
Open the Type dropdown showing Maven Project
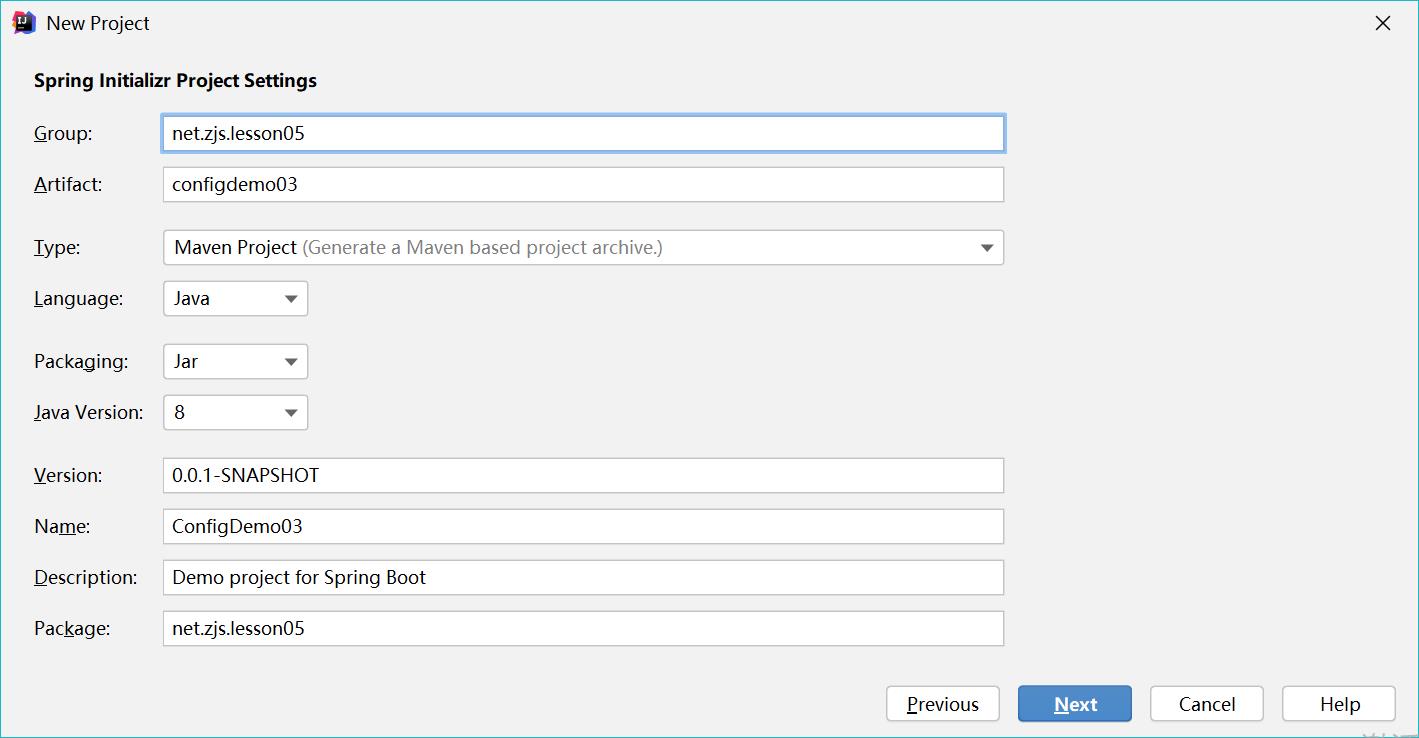(x=583, y=247)
